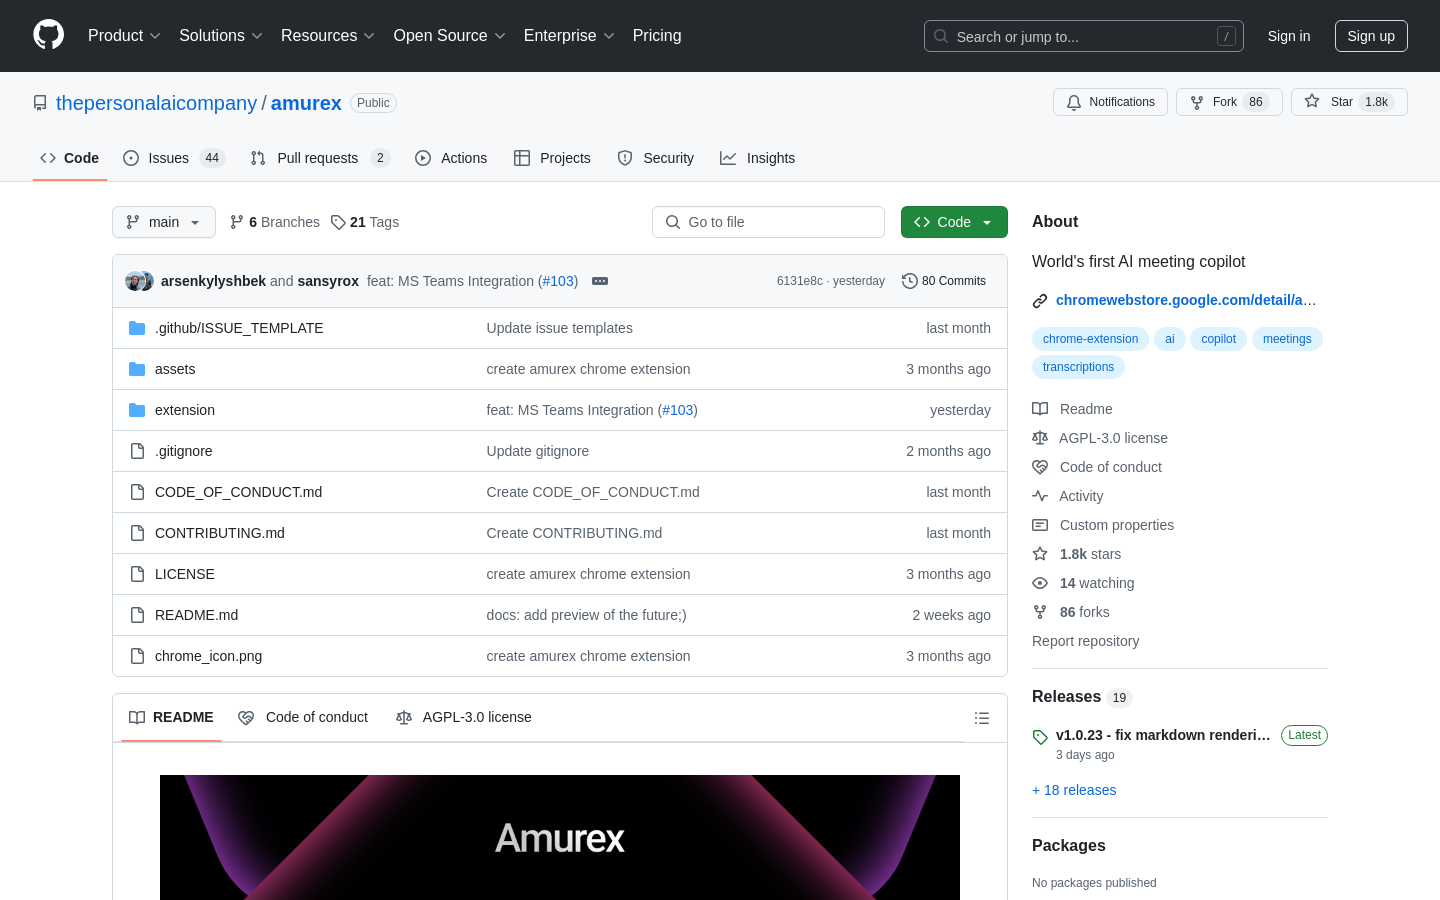Open the Projects tab

[x=552, y=158]
